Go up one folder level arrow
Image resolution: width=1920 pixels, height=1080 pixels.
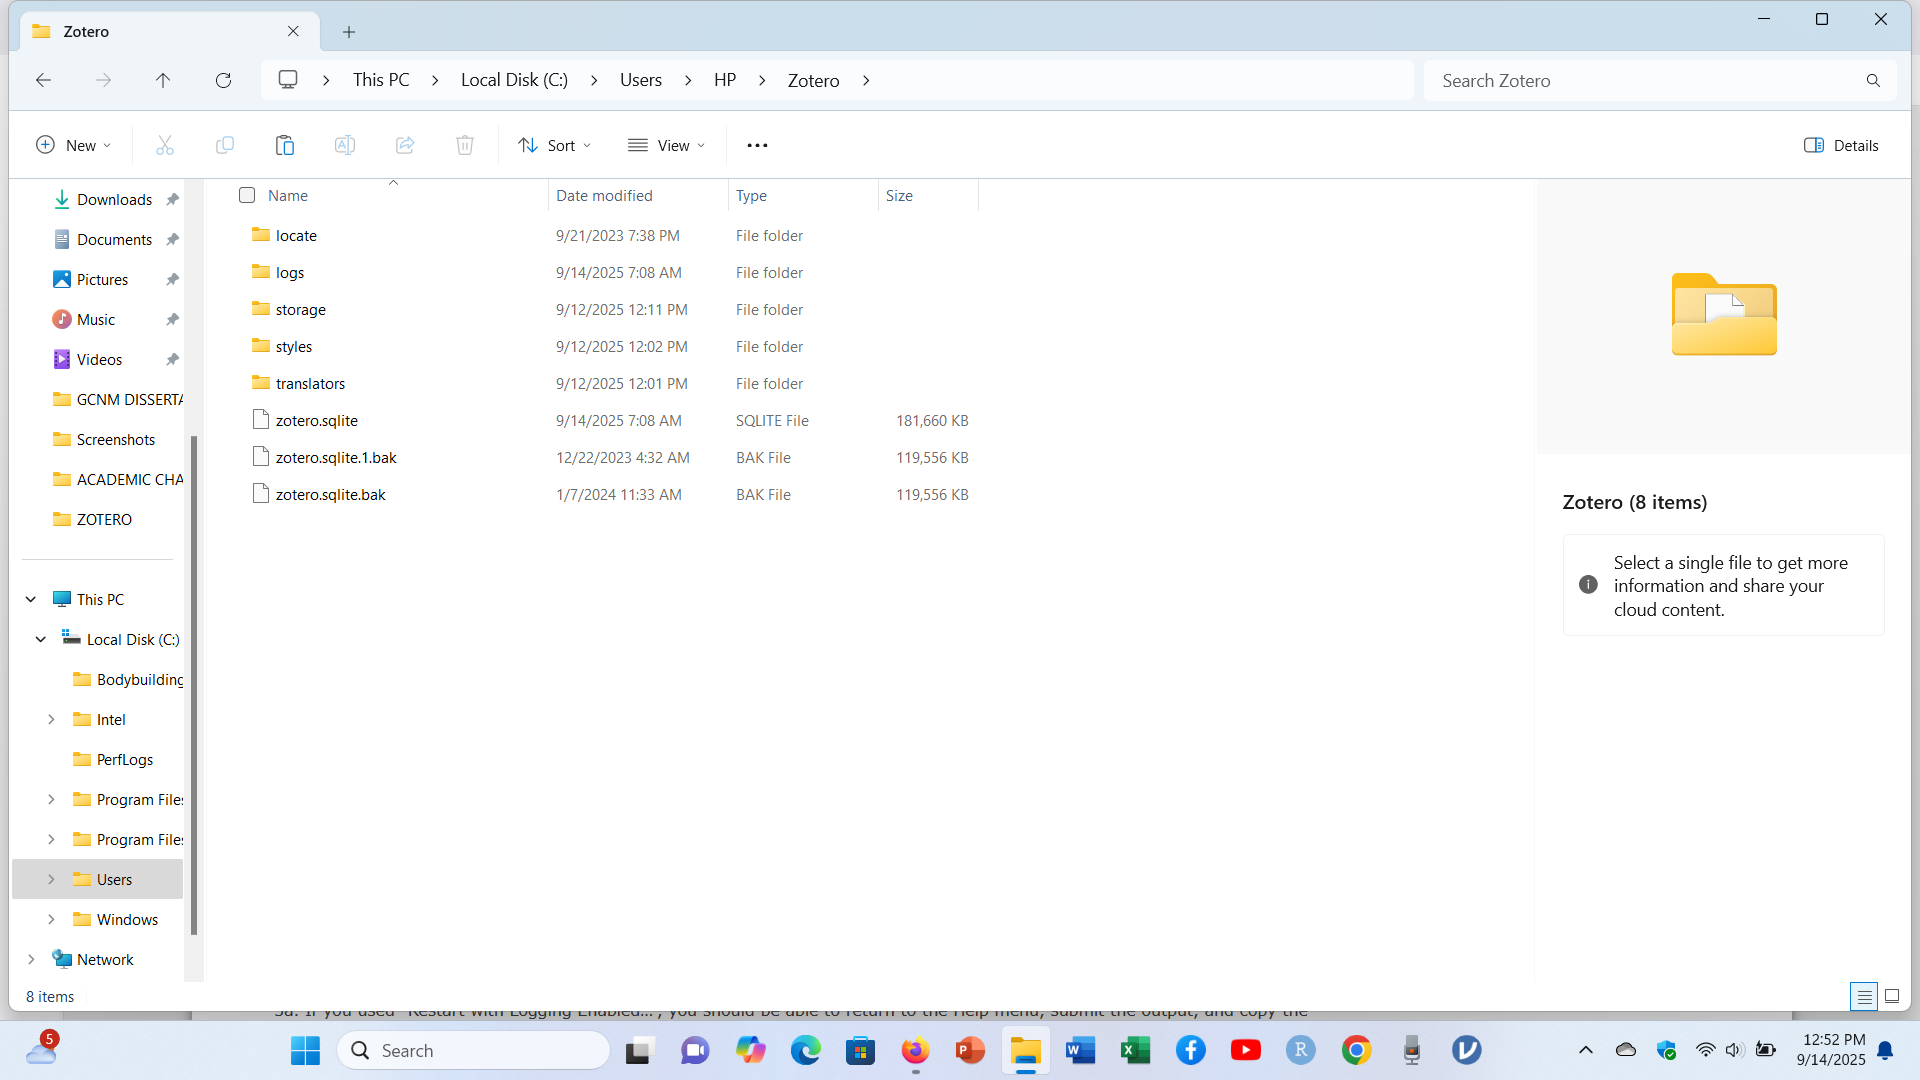pos(163,80)
